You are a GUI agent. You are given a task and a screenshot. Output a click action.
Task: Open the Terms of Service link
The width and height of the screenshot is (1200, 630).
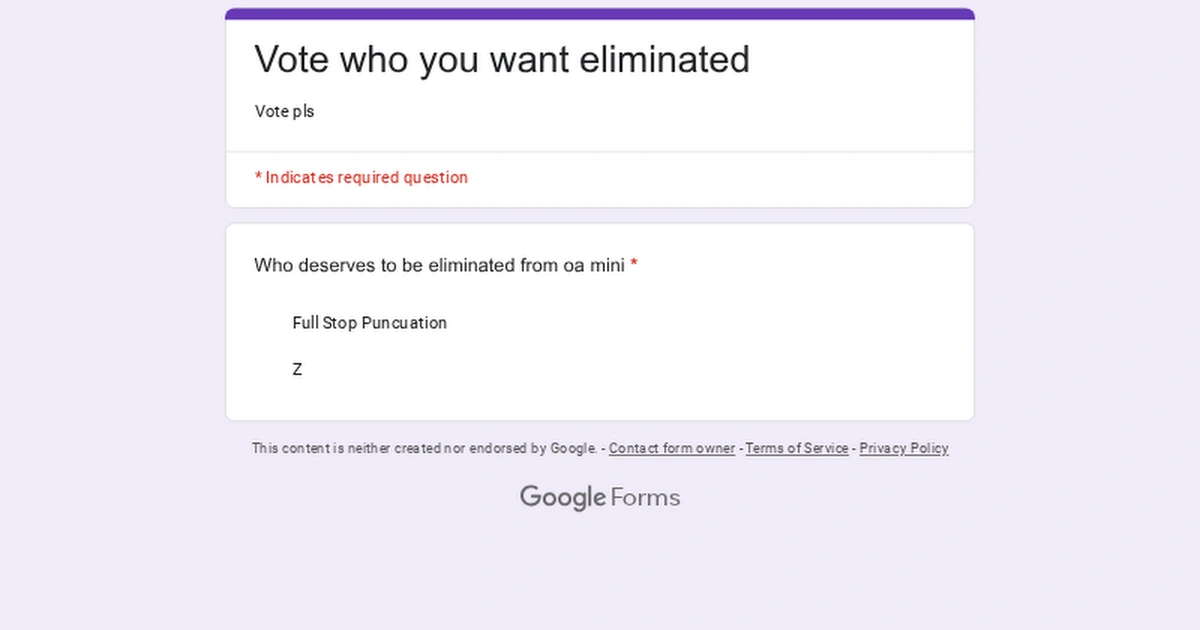[797, 449]
